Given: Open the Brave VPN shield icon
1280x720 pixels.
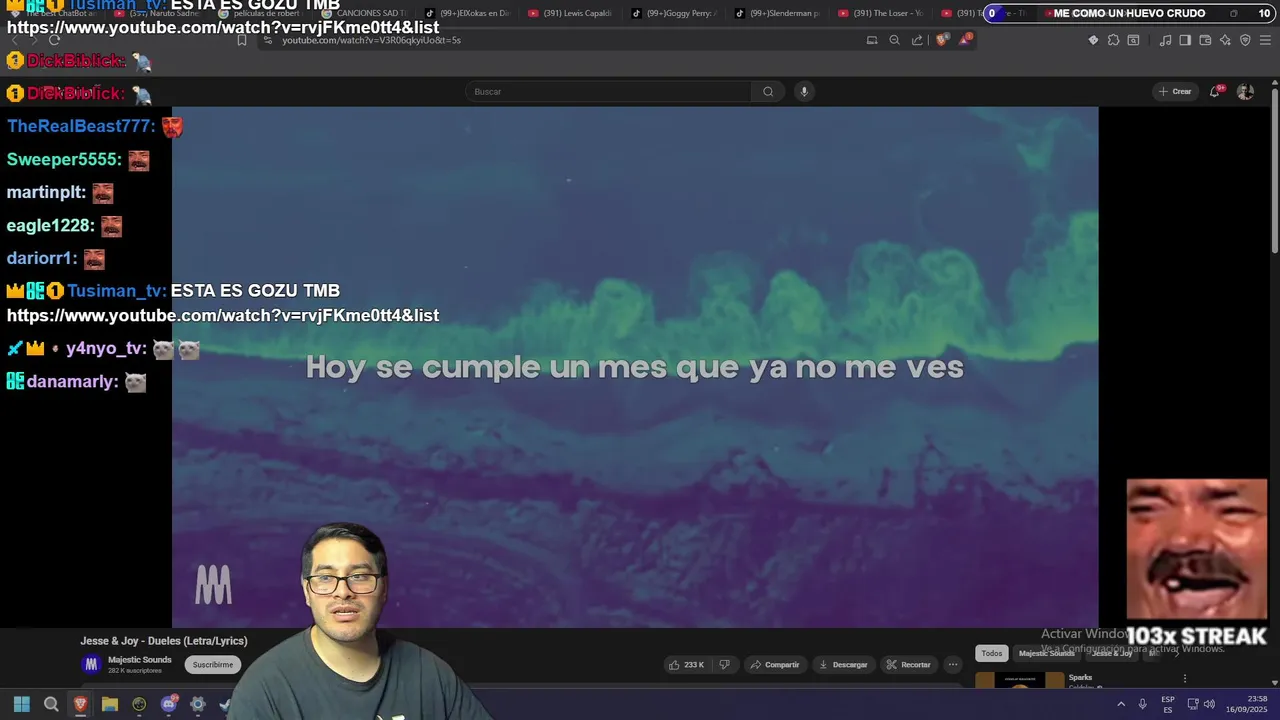Looking at the screenshot, I should [x=1245, y=40].
